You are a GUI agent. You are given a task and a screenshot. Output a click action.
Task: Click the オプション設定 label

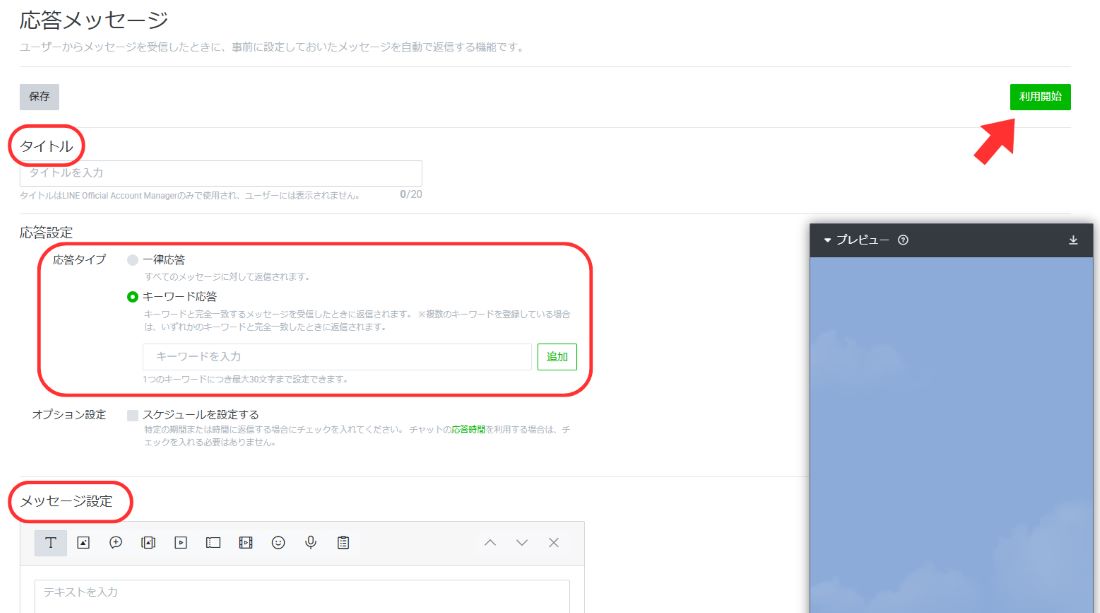tap(69, 415)
